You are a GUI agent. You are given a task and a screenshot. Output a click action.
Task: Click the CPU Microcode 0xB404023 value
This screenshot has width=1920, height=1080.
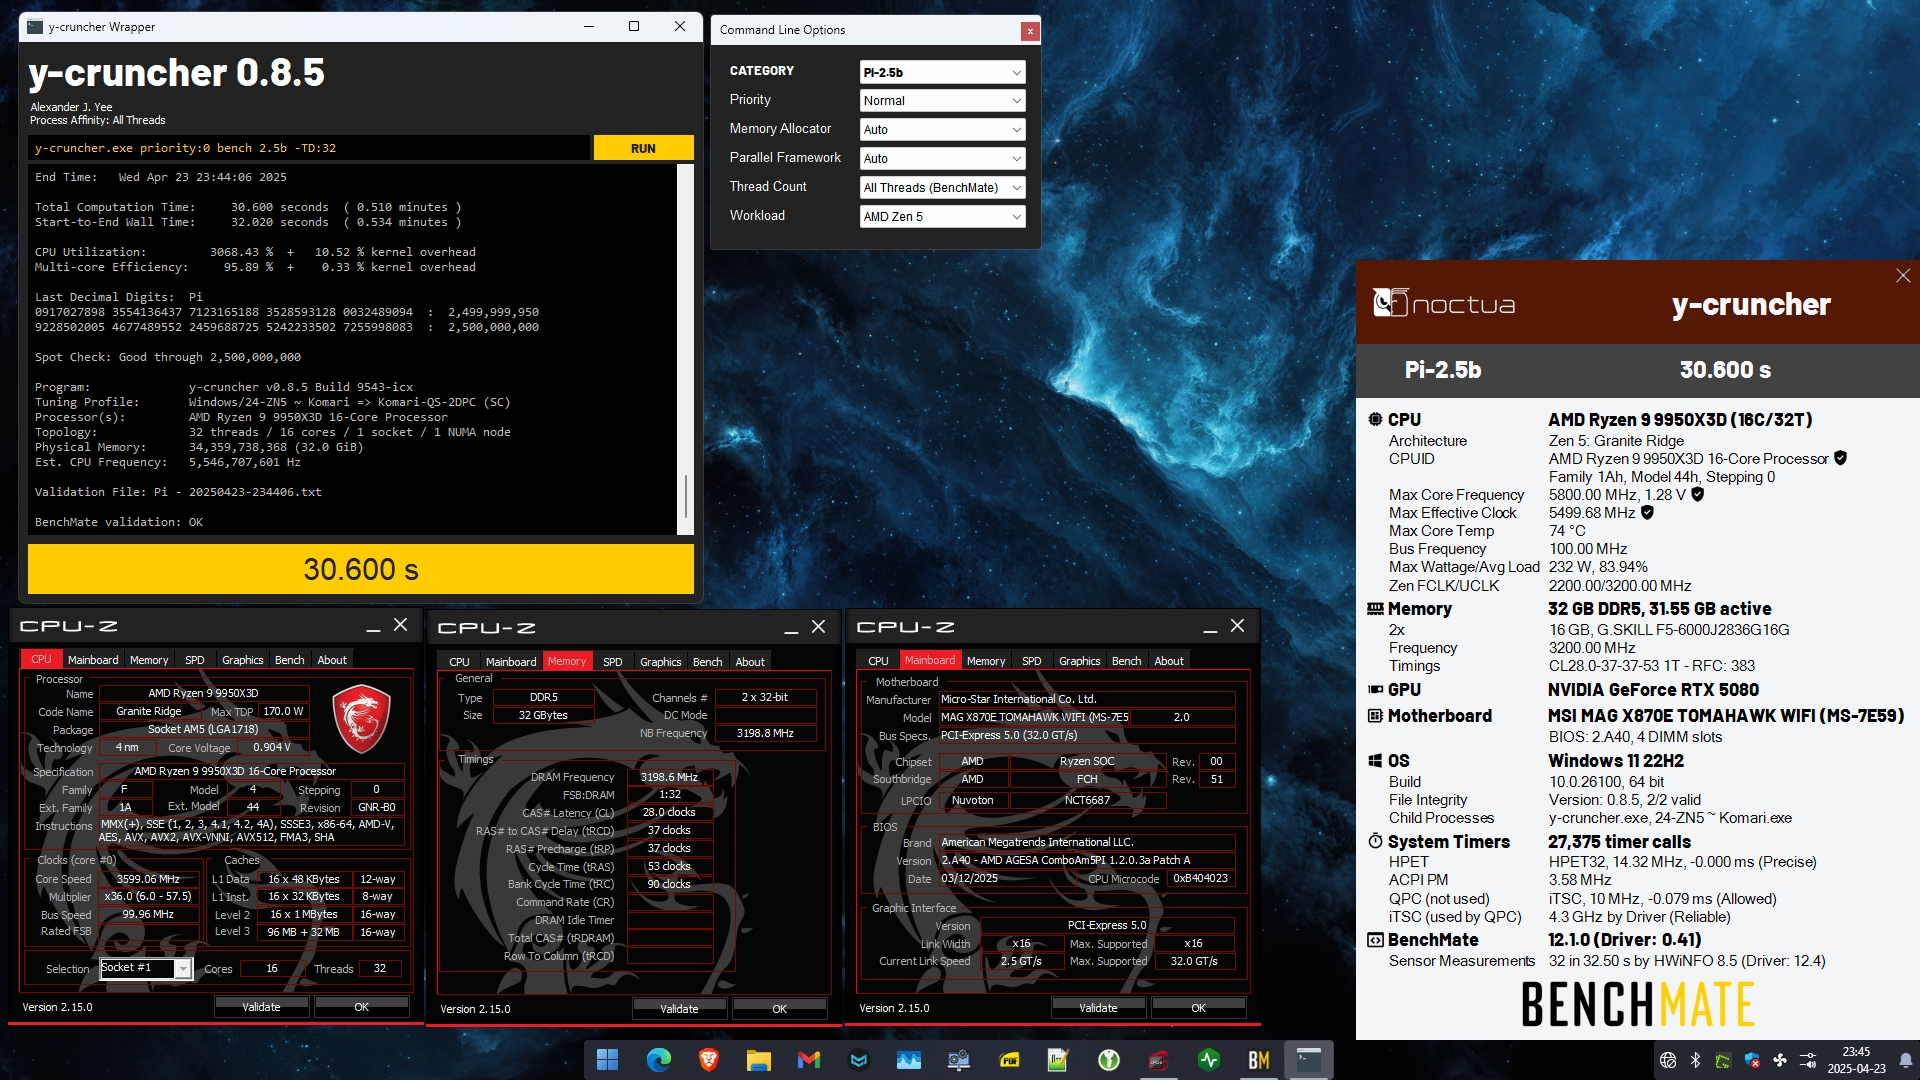(1200, 879)
